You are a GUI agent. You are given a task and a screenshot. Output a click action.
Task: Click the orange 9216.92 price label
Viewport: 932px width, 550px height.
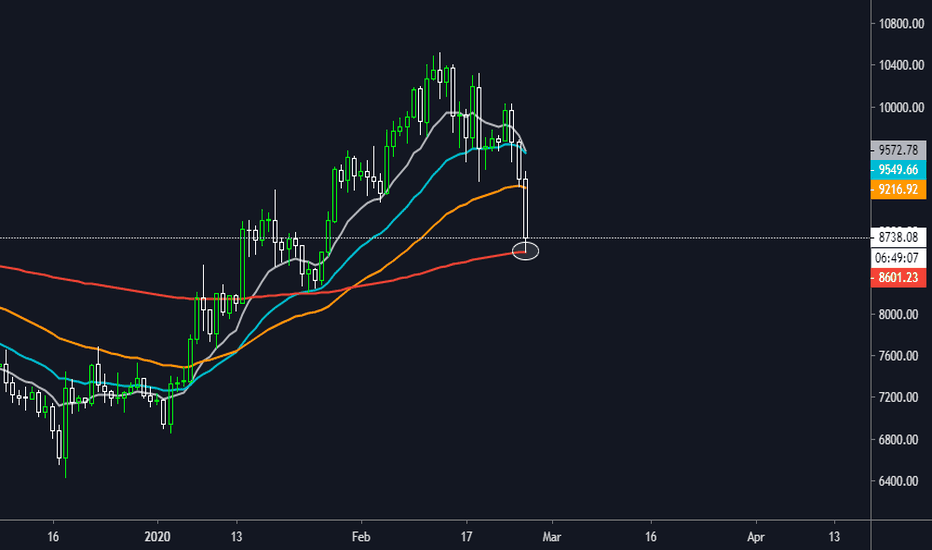(x=898, y=190)
